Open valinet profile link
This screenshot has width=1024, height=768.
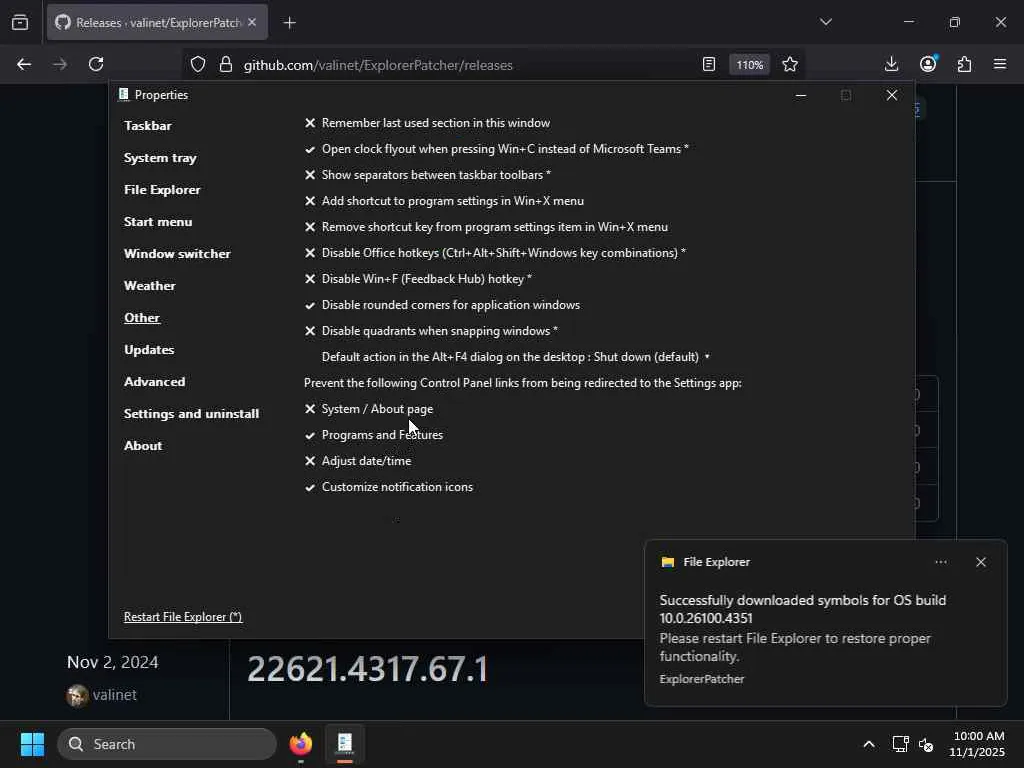click(115, 695)
